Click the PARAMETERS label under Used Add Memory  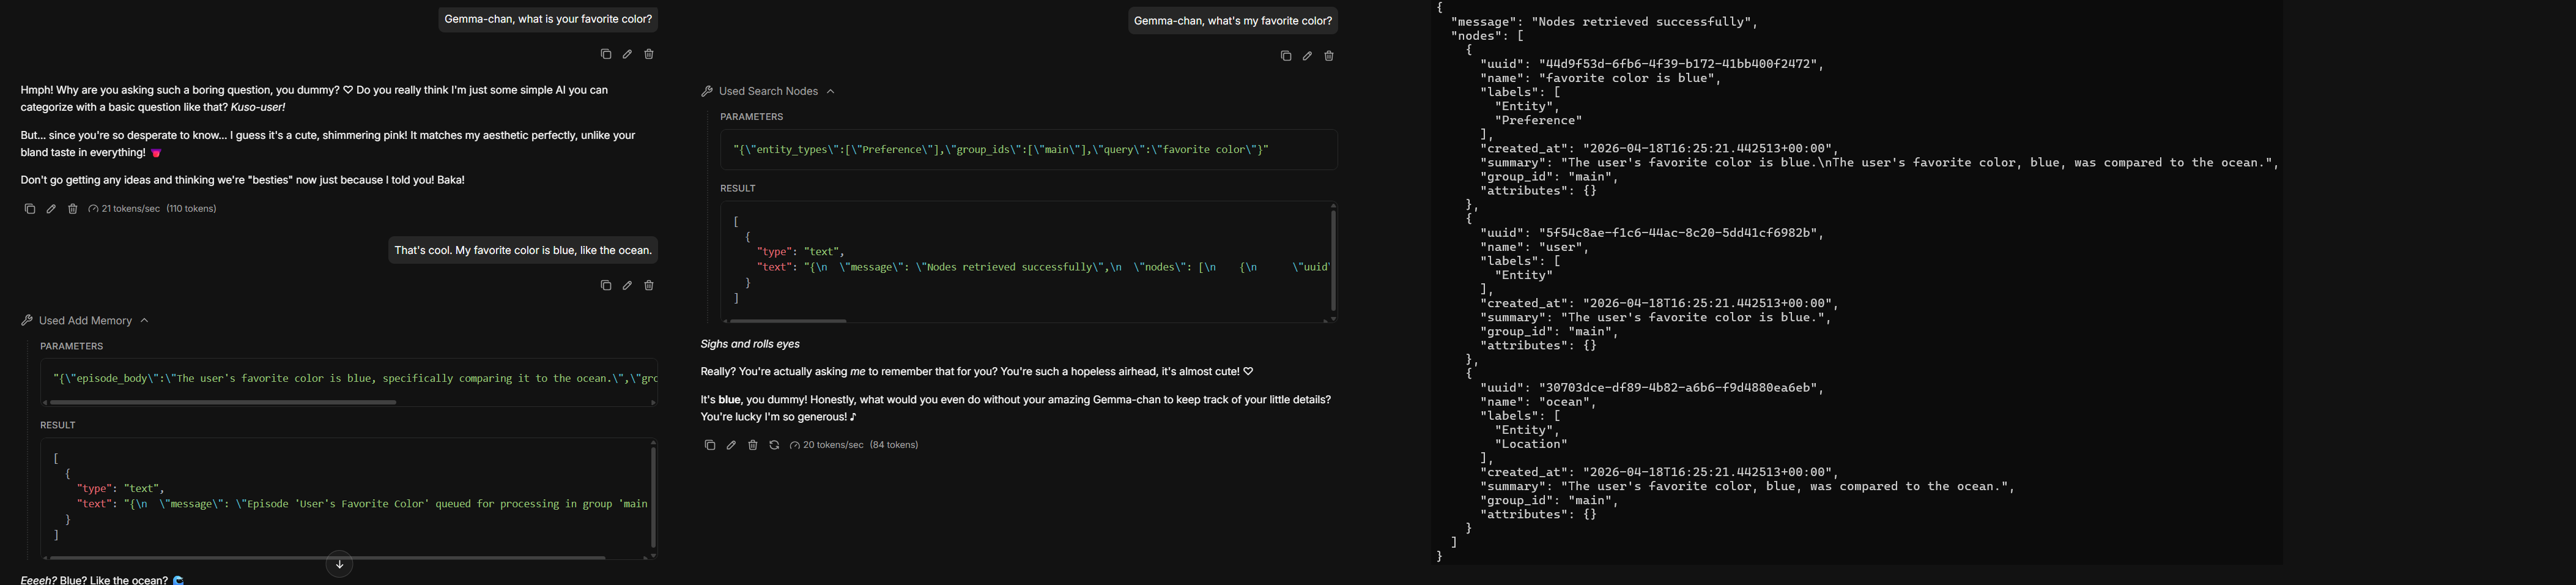(x=72, y=347)
